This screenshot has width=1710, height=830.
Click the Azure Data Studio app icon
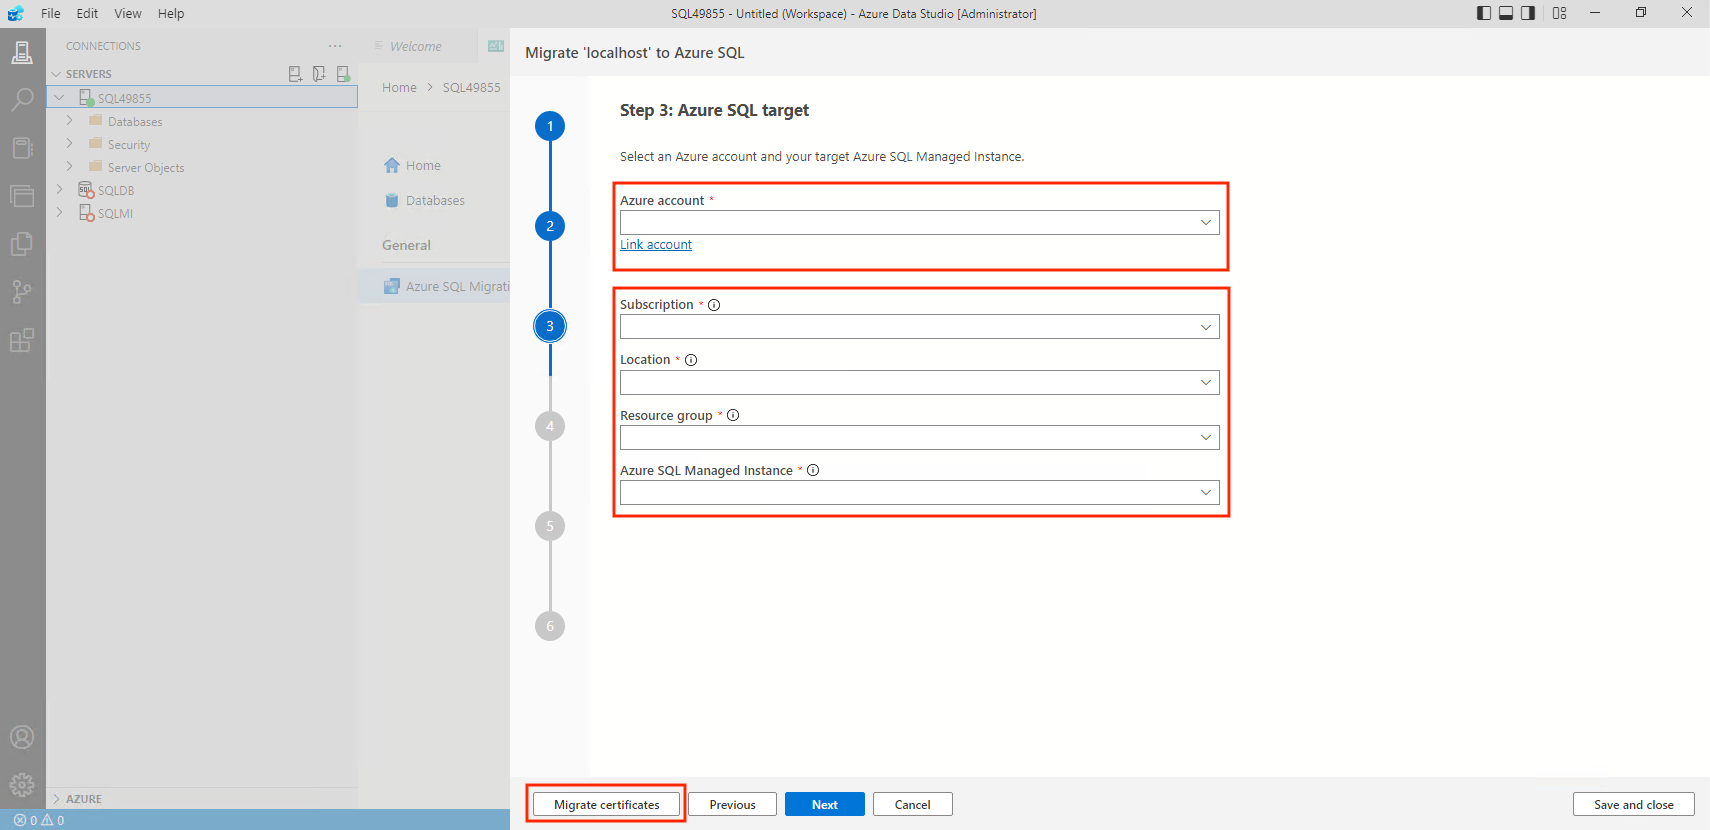15,13
